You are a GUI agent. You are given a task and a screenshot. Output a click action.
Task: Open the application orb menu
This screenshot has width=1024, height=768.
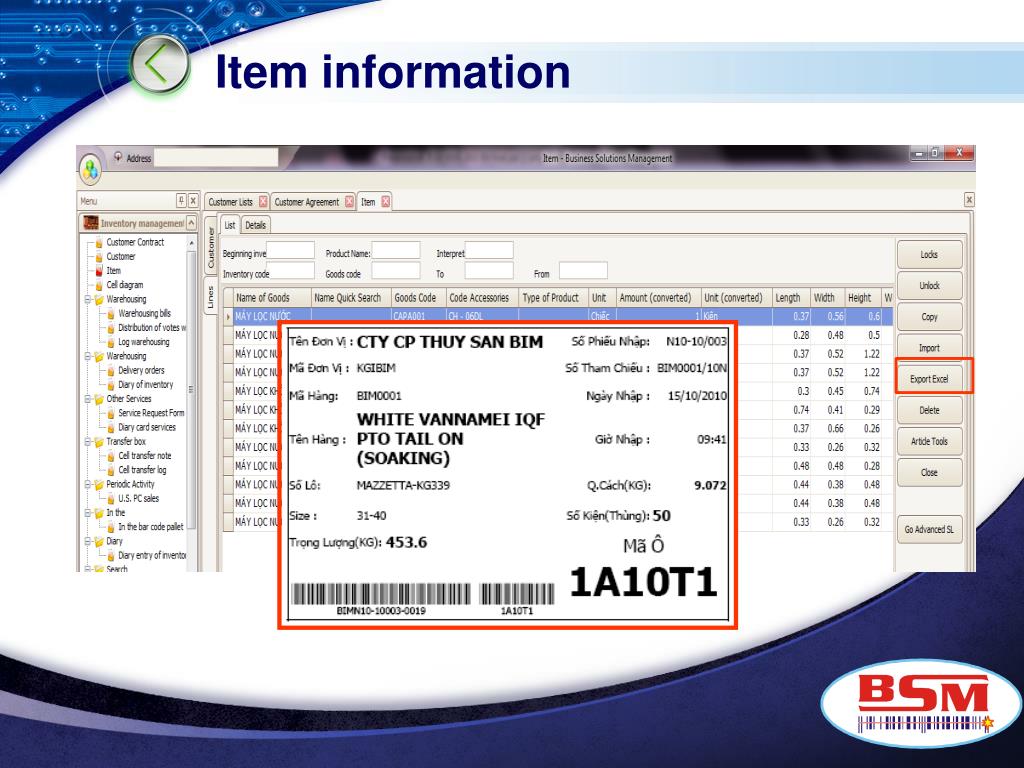click(91, 170)
